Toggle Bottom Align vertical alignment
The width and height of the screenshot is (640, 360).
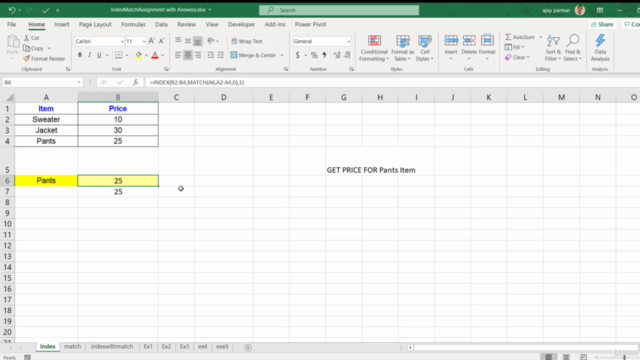click(x=198, y=41)
